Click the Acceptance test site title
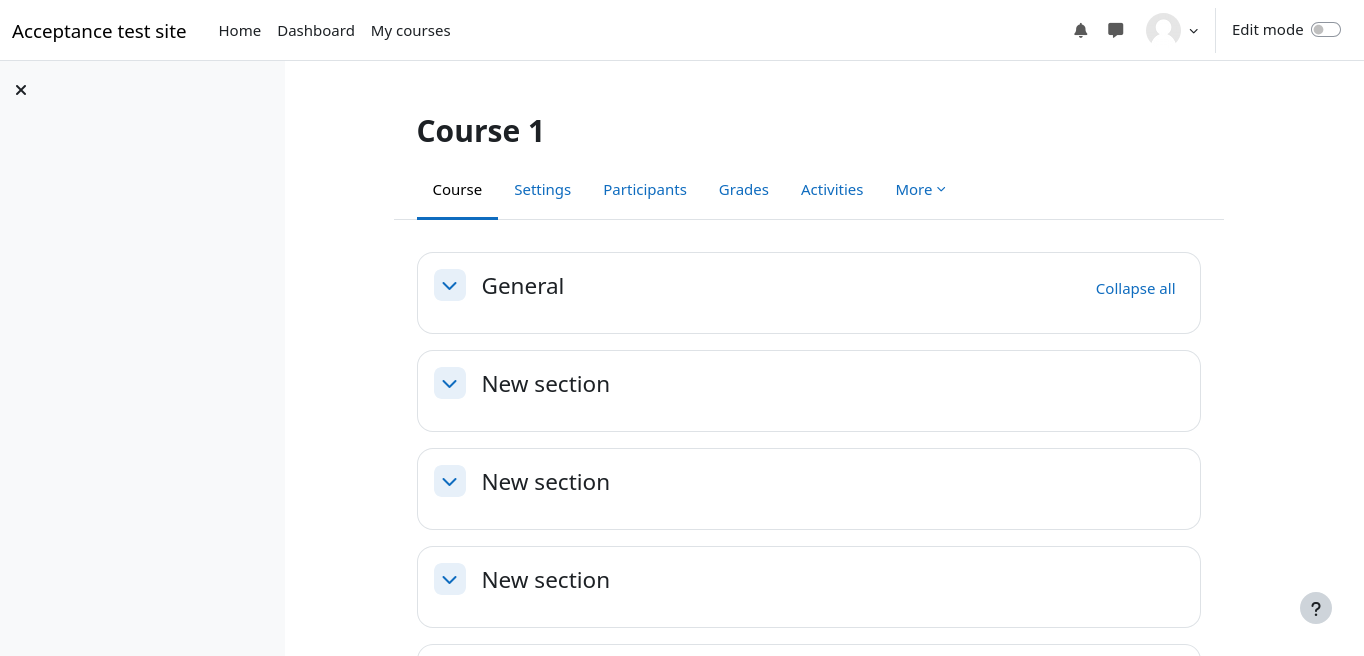The height and width of the screenshot is (656, 1364). click(99, 31)
